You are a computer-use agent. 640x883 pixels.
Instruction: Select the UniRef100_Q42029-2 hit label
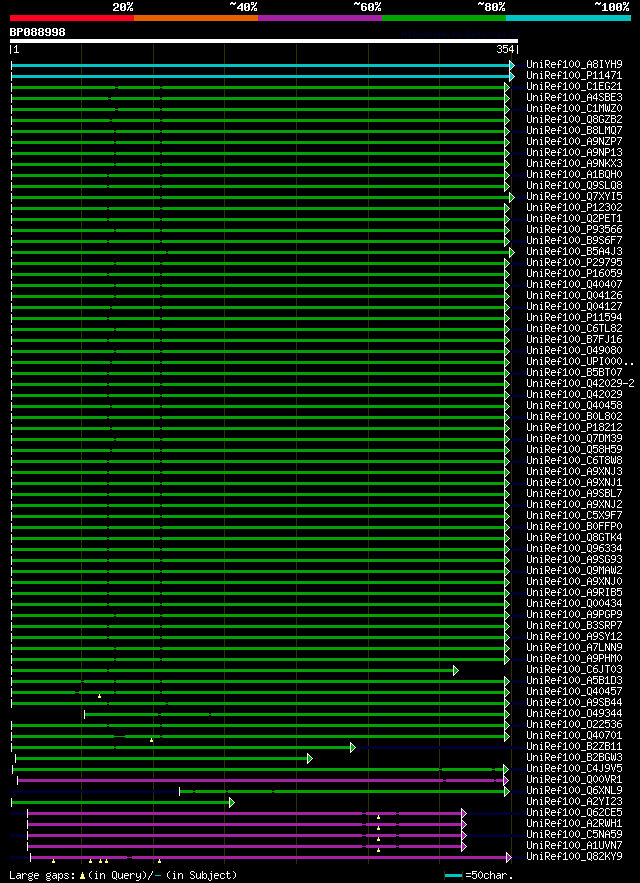tap(580, 384)
